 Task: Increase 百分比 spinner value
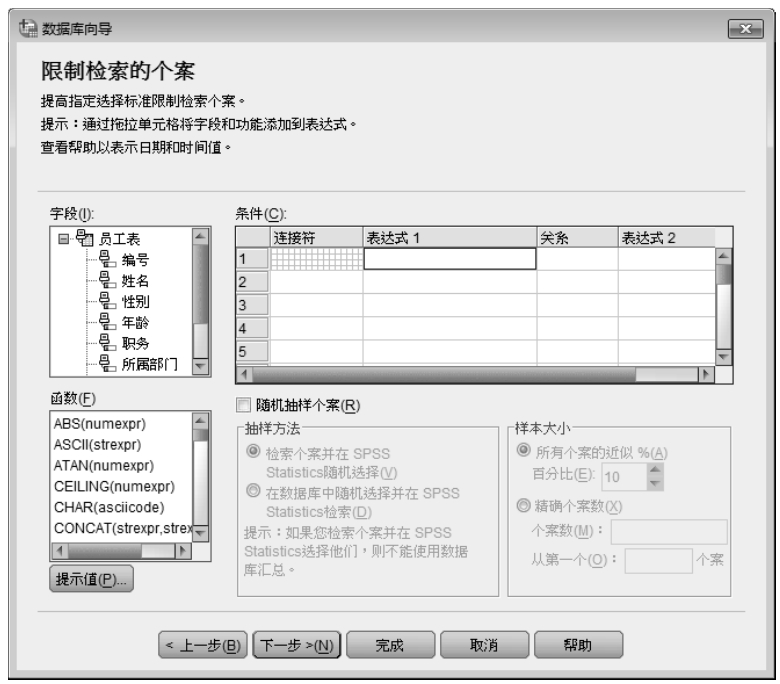point(655,469)
